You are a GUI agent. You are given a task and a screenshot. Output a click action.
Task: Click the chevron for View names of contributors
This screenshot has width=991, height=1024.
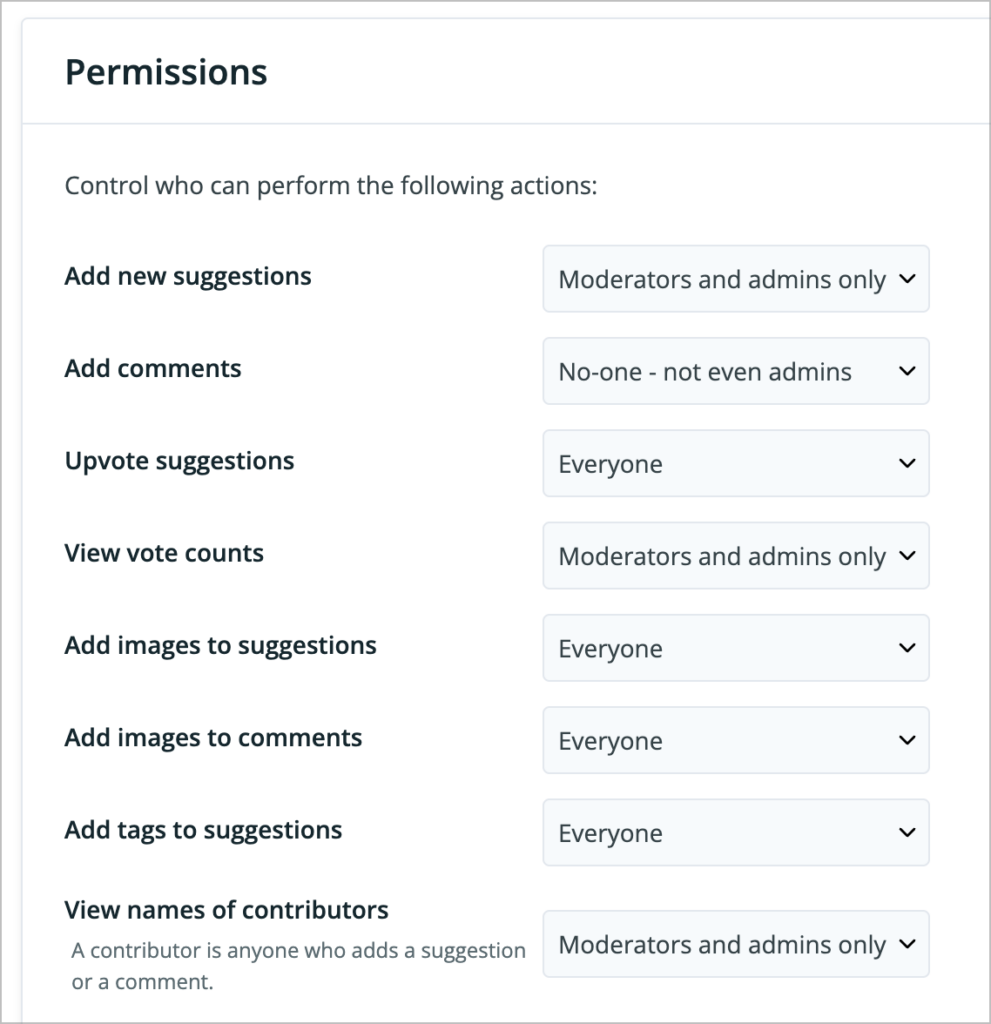[907, 944]
